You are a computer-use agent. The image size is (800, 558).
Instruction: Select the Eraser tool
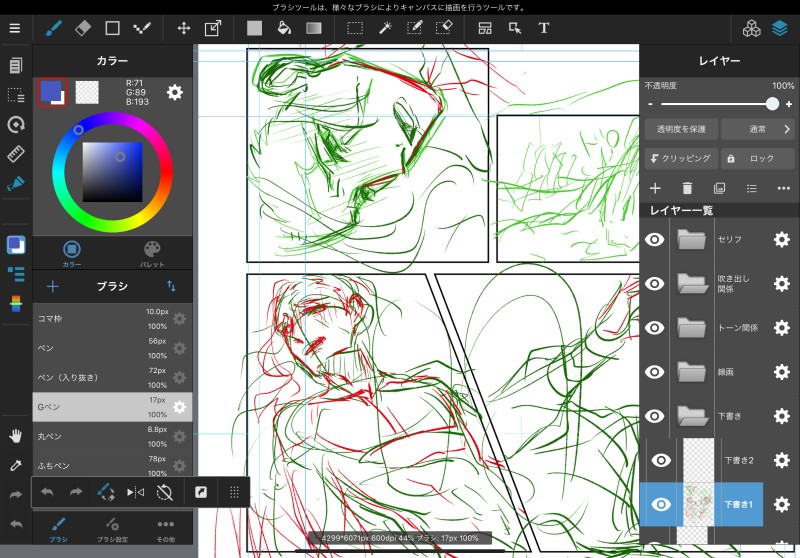83,28
